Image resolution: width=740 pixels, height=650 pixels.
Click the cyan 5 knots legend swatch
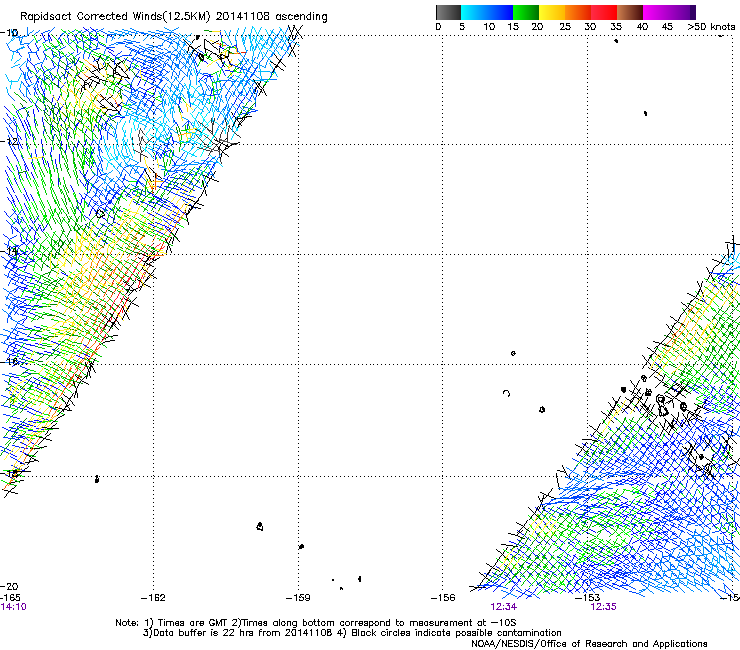[x=474, y=12]
